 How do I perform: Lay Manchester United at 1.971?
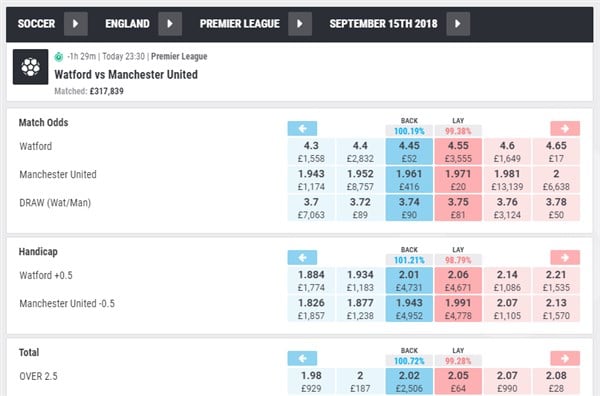coord(458,180)
